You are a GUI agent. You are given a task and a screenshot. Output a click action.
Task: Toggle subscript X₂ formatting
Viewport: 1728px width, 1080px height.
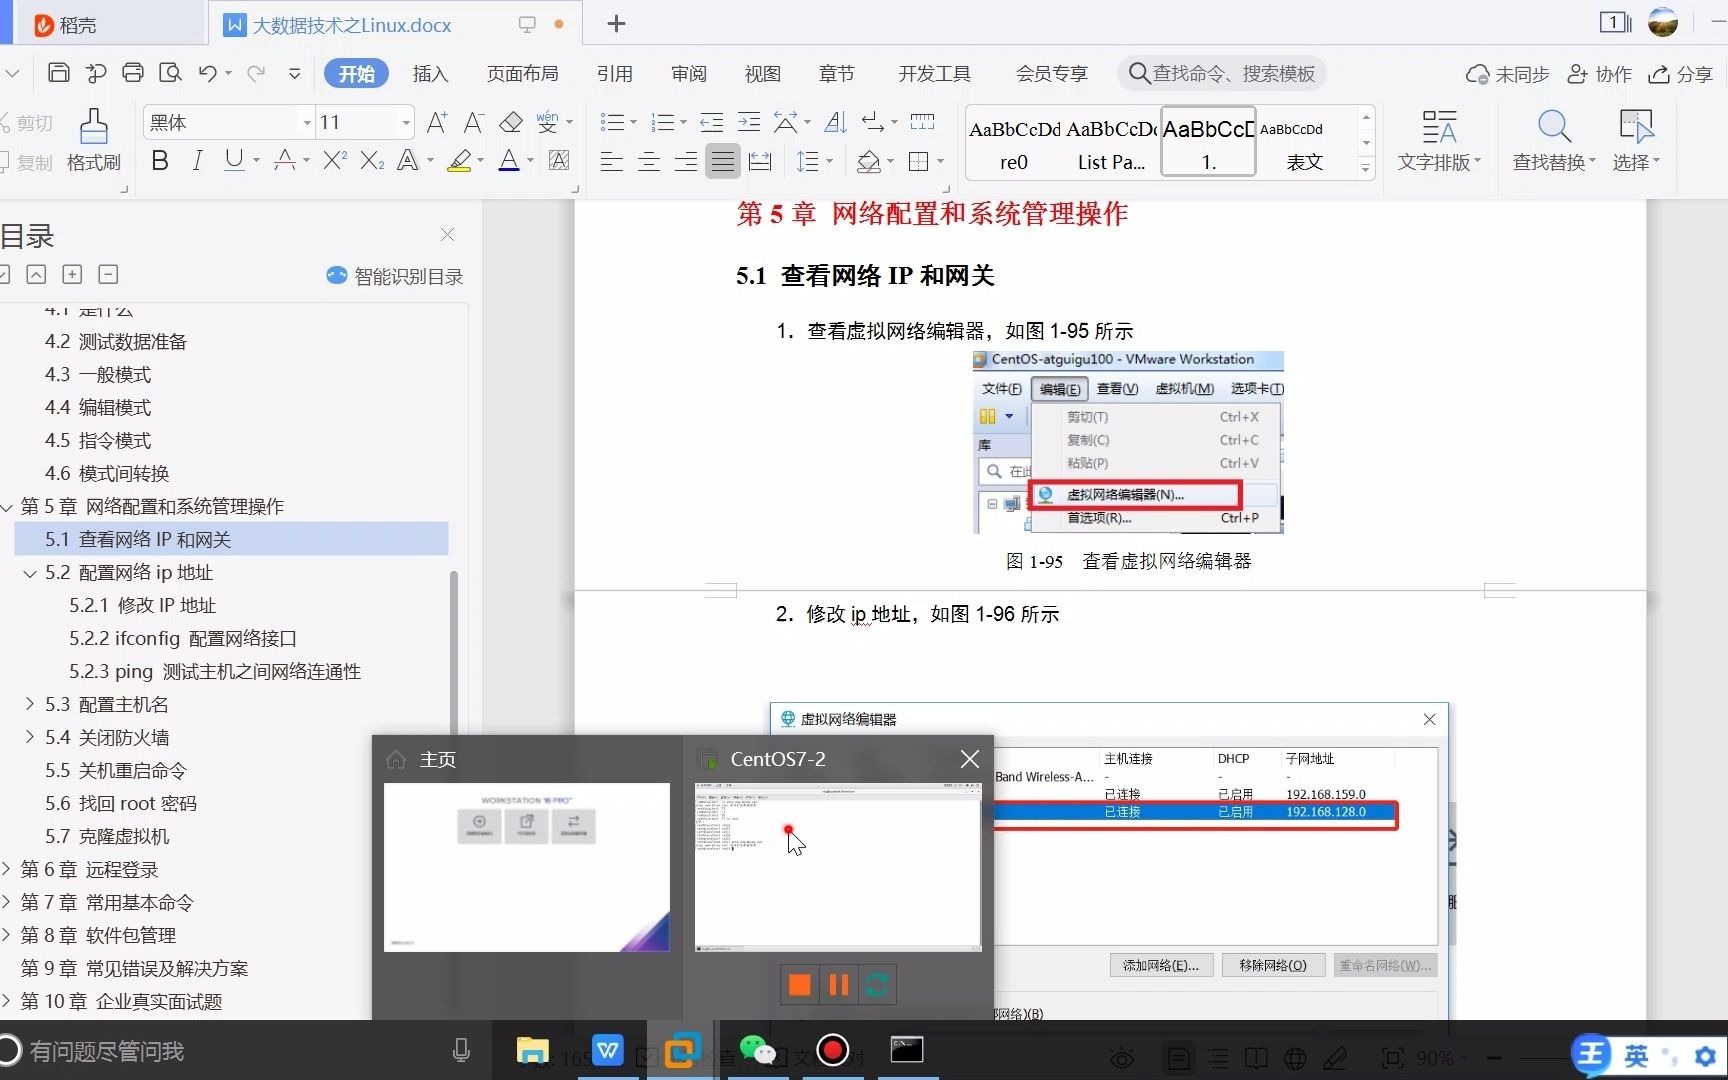click(x=372, y=160)
